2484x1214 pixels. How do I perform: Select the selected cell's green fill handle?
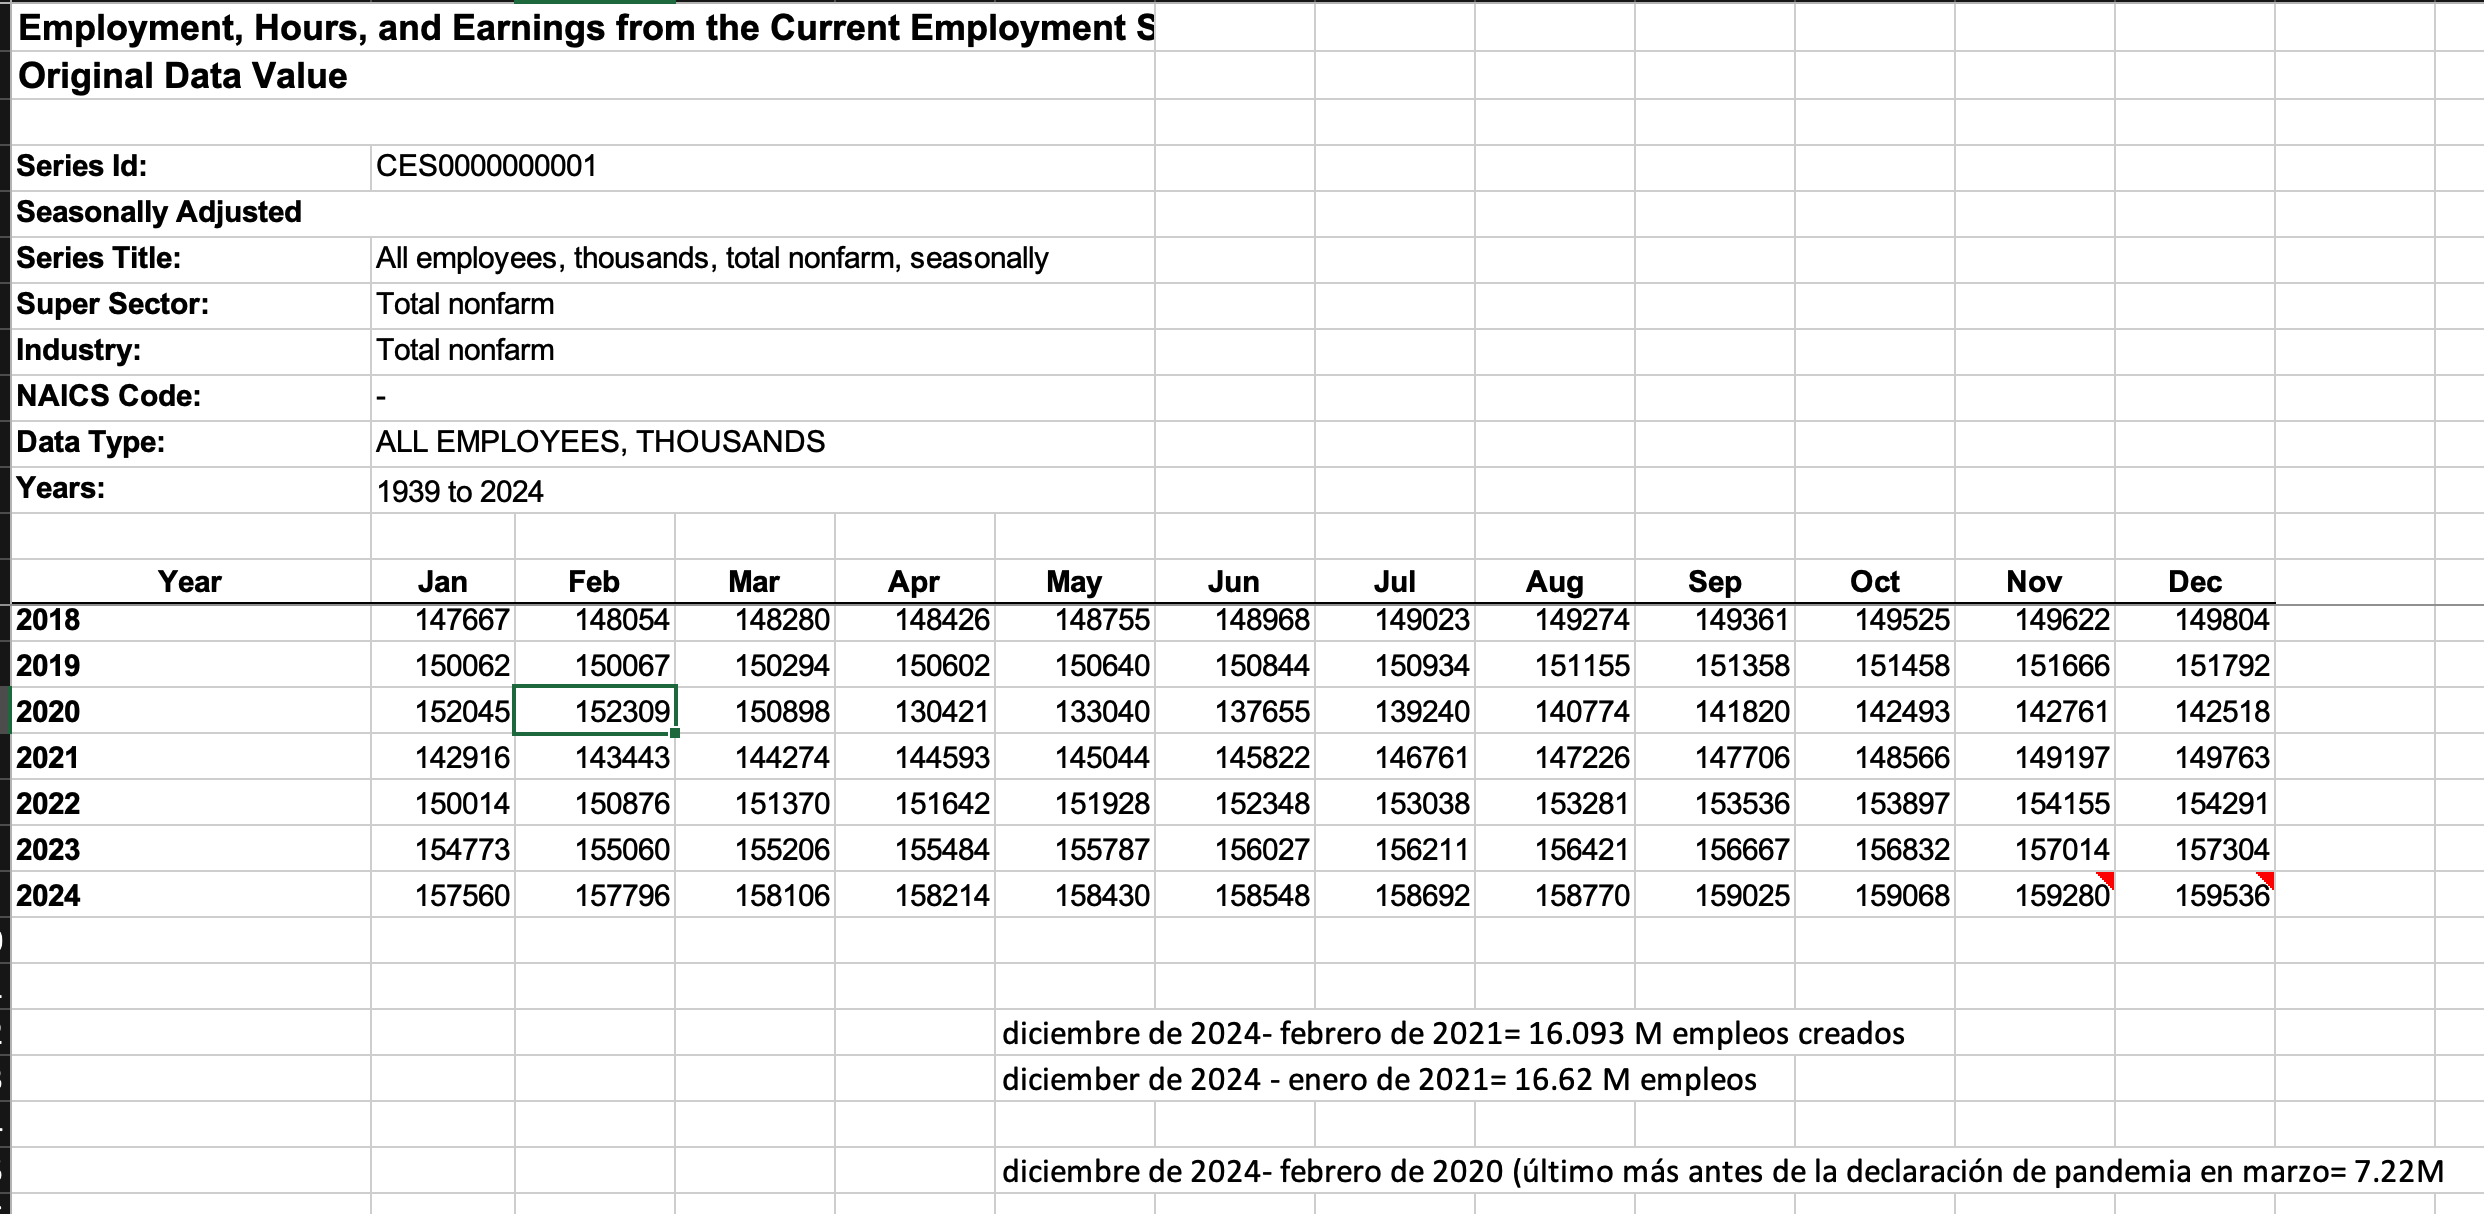pyautogui.click(x=675, y=733)
